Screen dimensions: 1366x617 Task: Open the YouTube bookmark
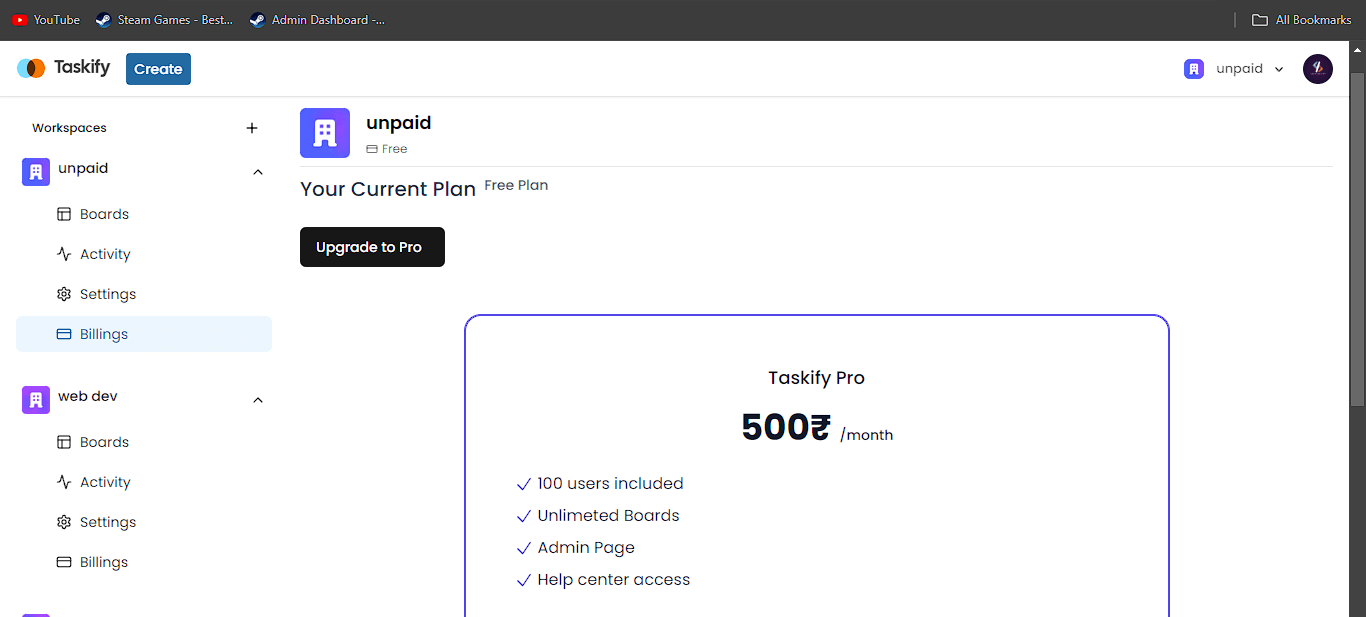pos(46,20)
